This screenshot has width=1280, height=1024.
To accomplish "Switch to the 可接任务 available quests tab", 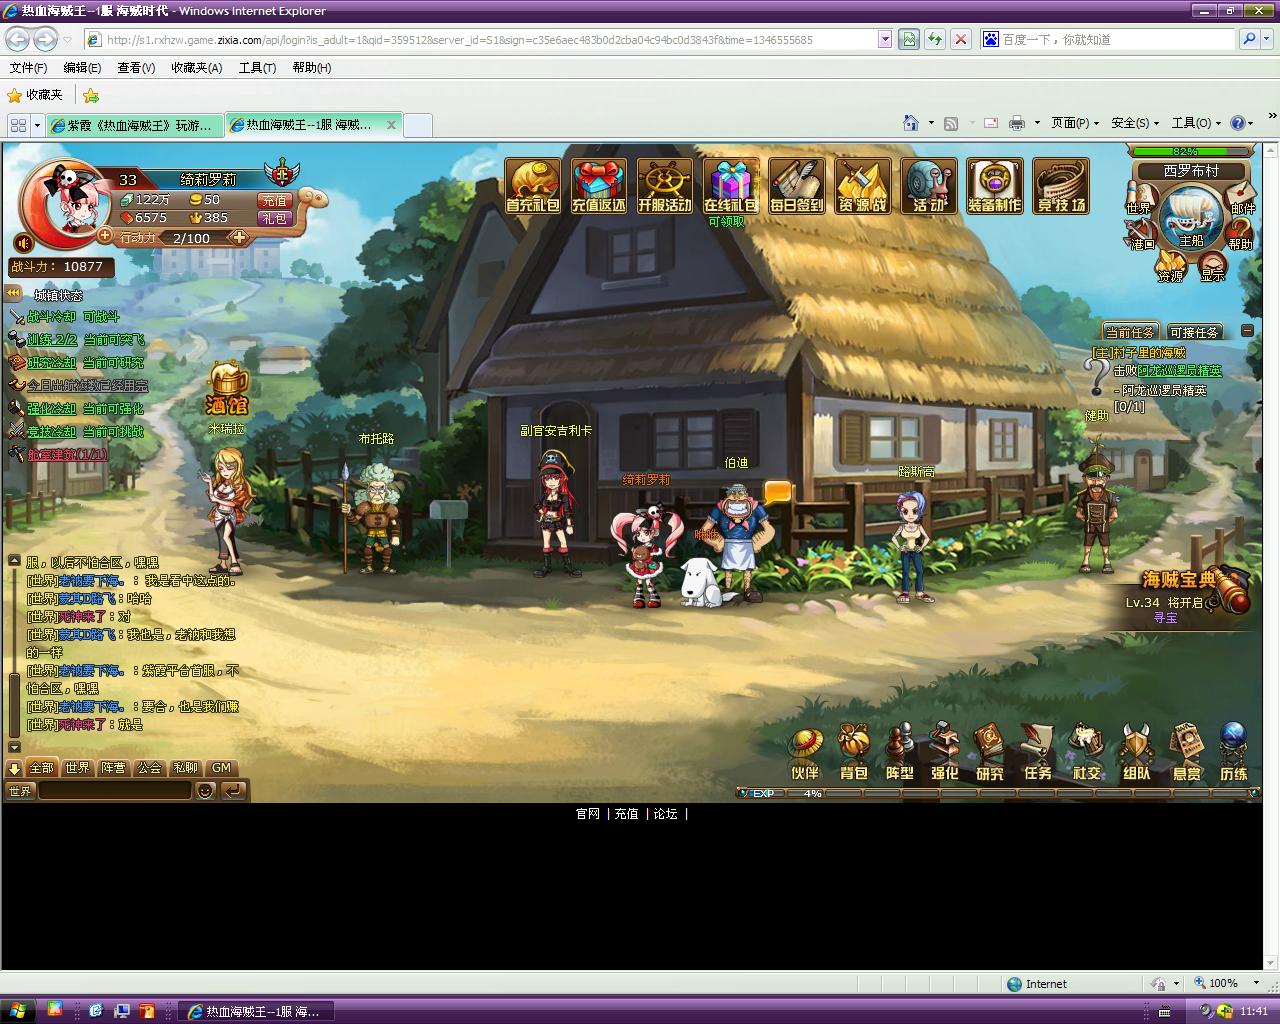I will pyautogui.click(x=1193, y=332).
